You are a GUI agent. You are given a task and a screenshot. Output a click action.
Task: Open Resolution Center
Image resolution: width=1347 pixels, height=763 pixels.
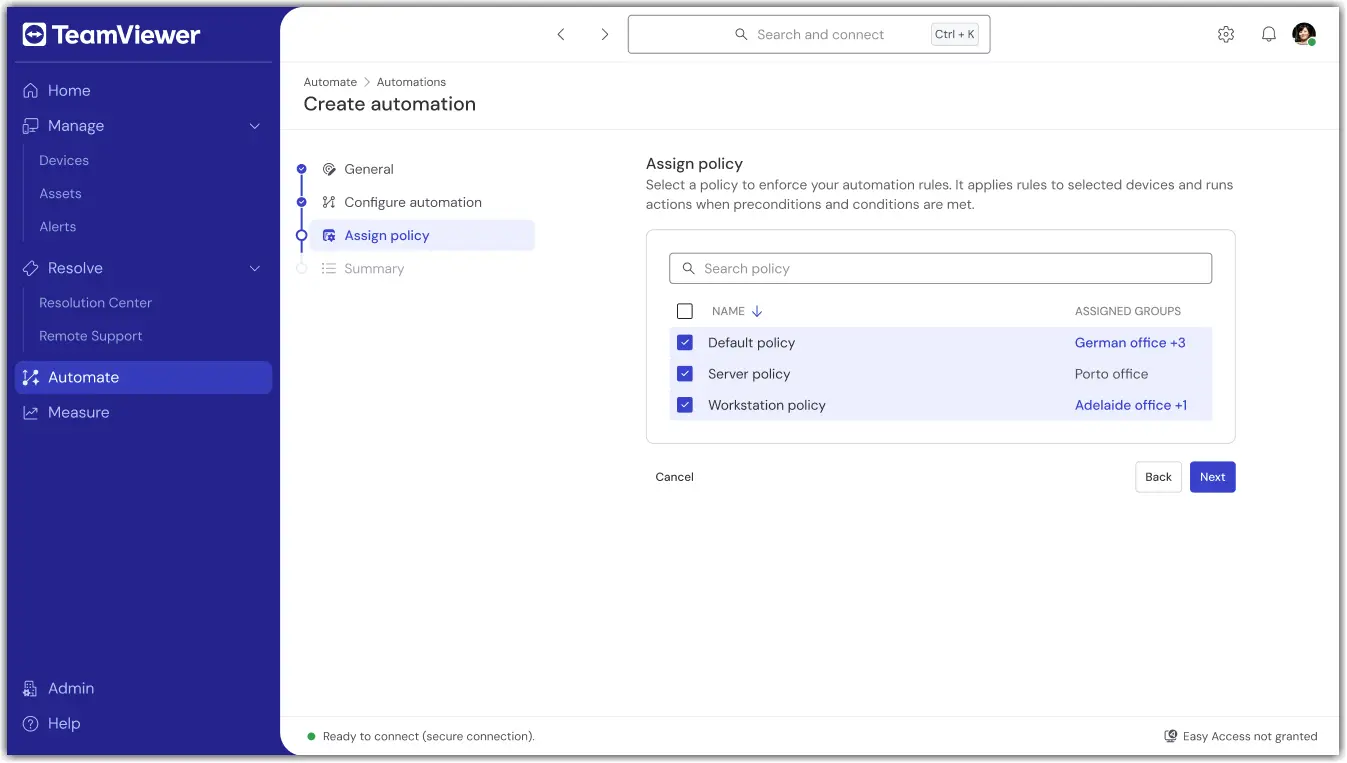[x=96, y=303]
